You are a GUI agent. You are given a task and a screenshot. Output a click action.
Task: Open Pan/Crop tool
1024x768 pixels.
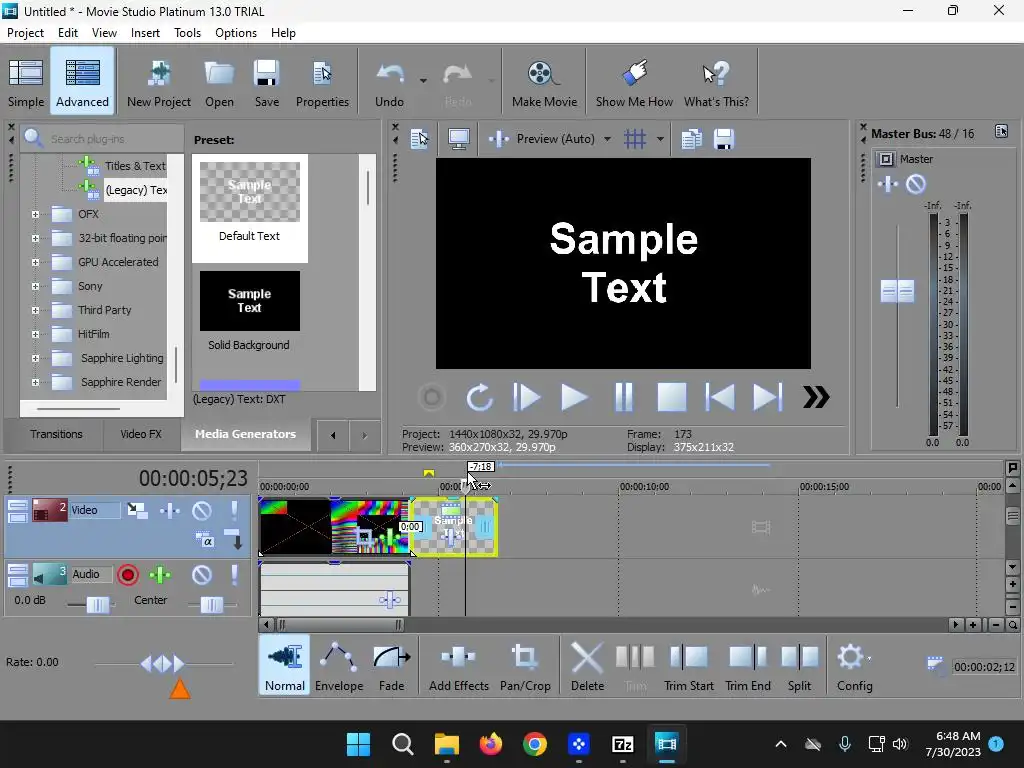[525, 666]
